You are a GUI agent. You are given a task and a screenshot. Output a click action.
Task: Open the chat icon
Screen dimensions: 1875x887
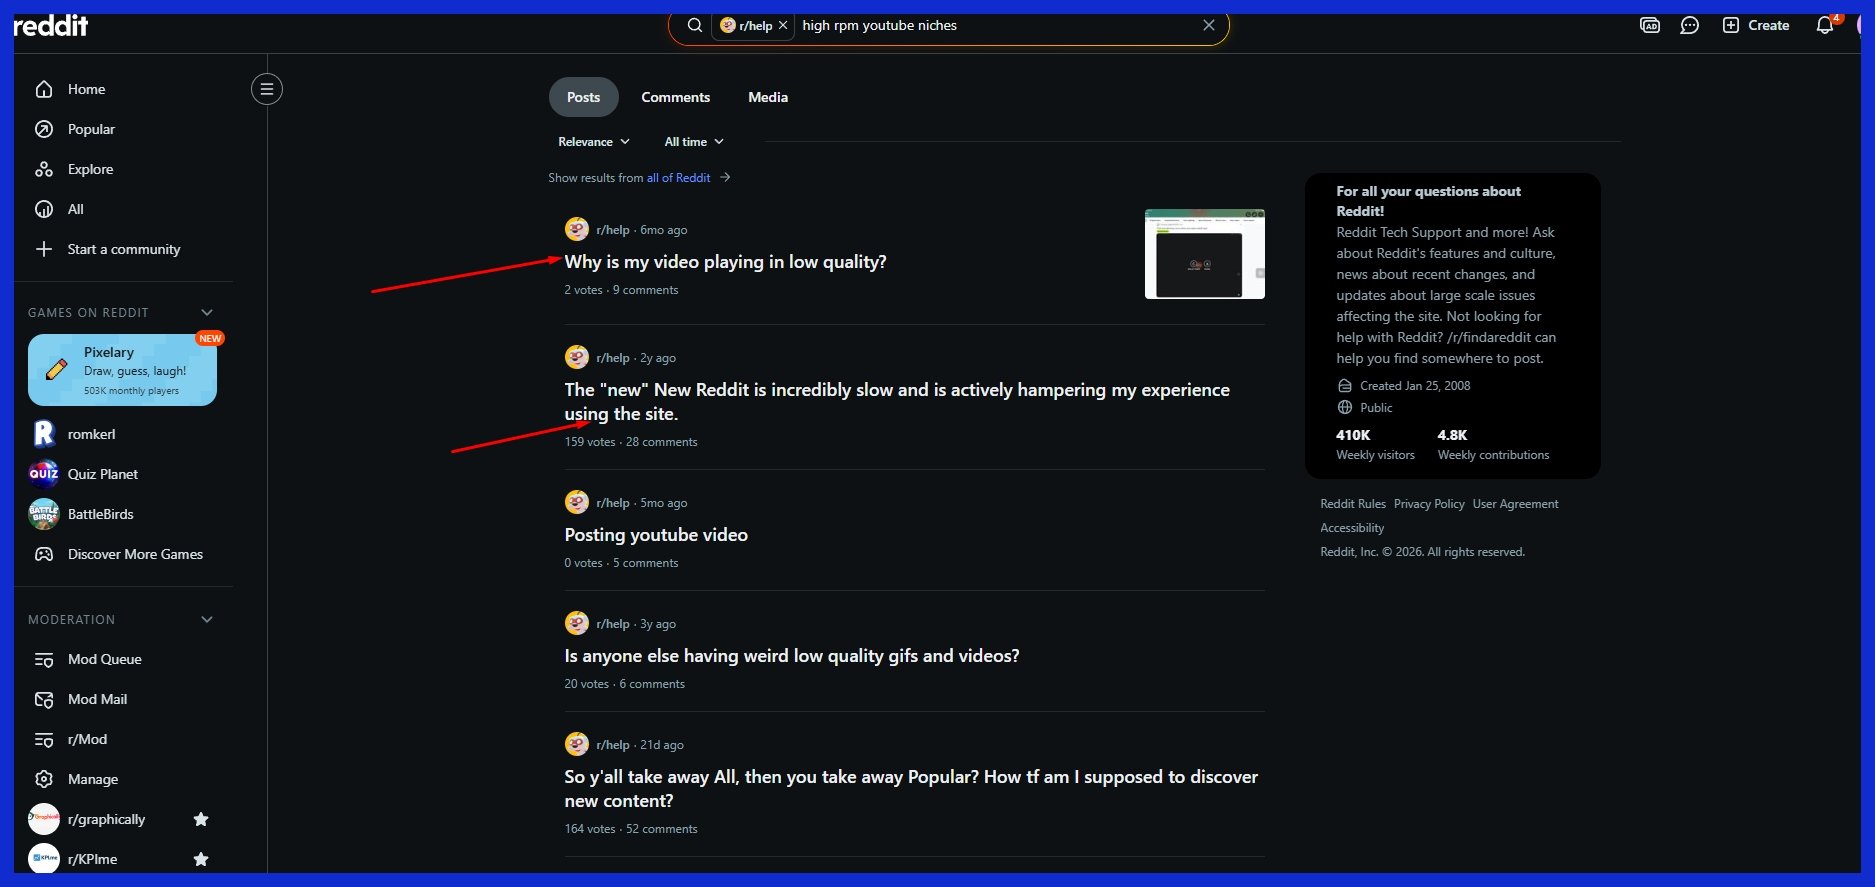[1689, 26]
